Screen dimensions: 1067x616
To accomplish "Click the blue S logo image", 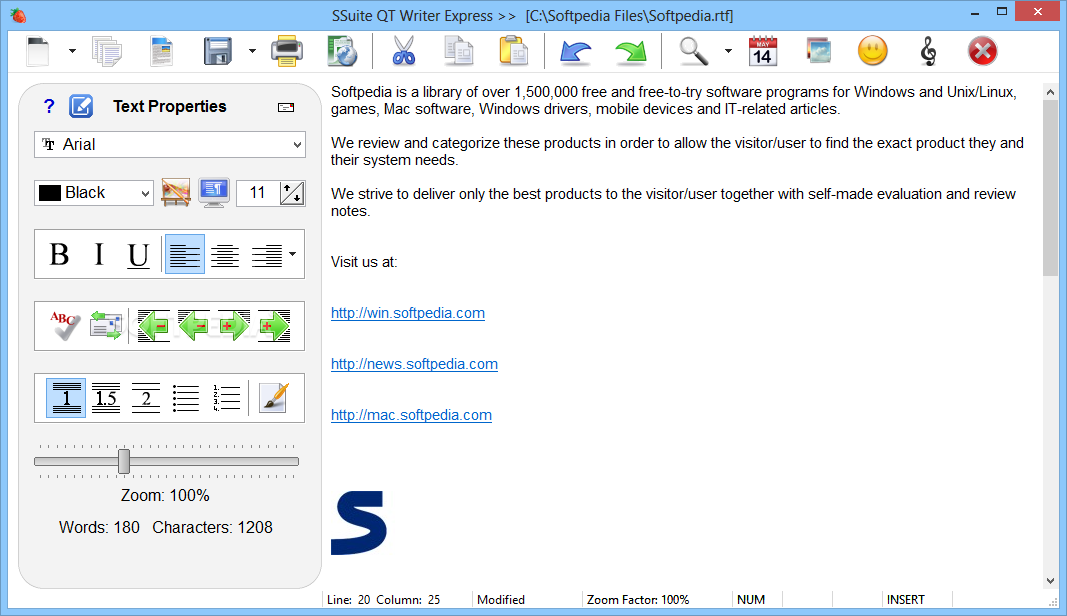I will pyautogui.click(x=359, y=523).
